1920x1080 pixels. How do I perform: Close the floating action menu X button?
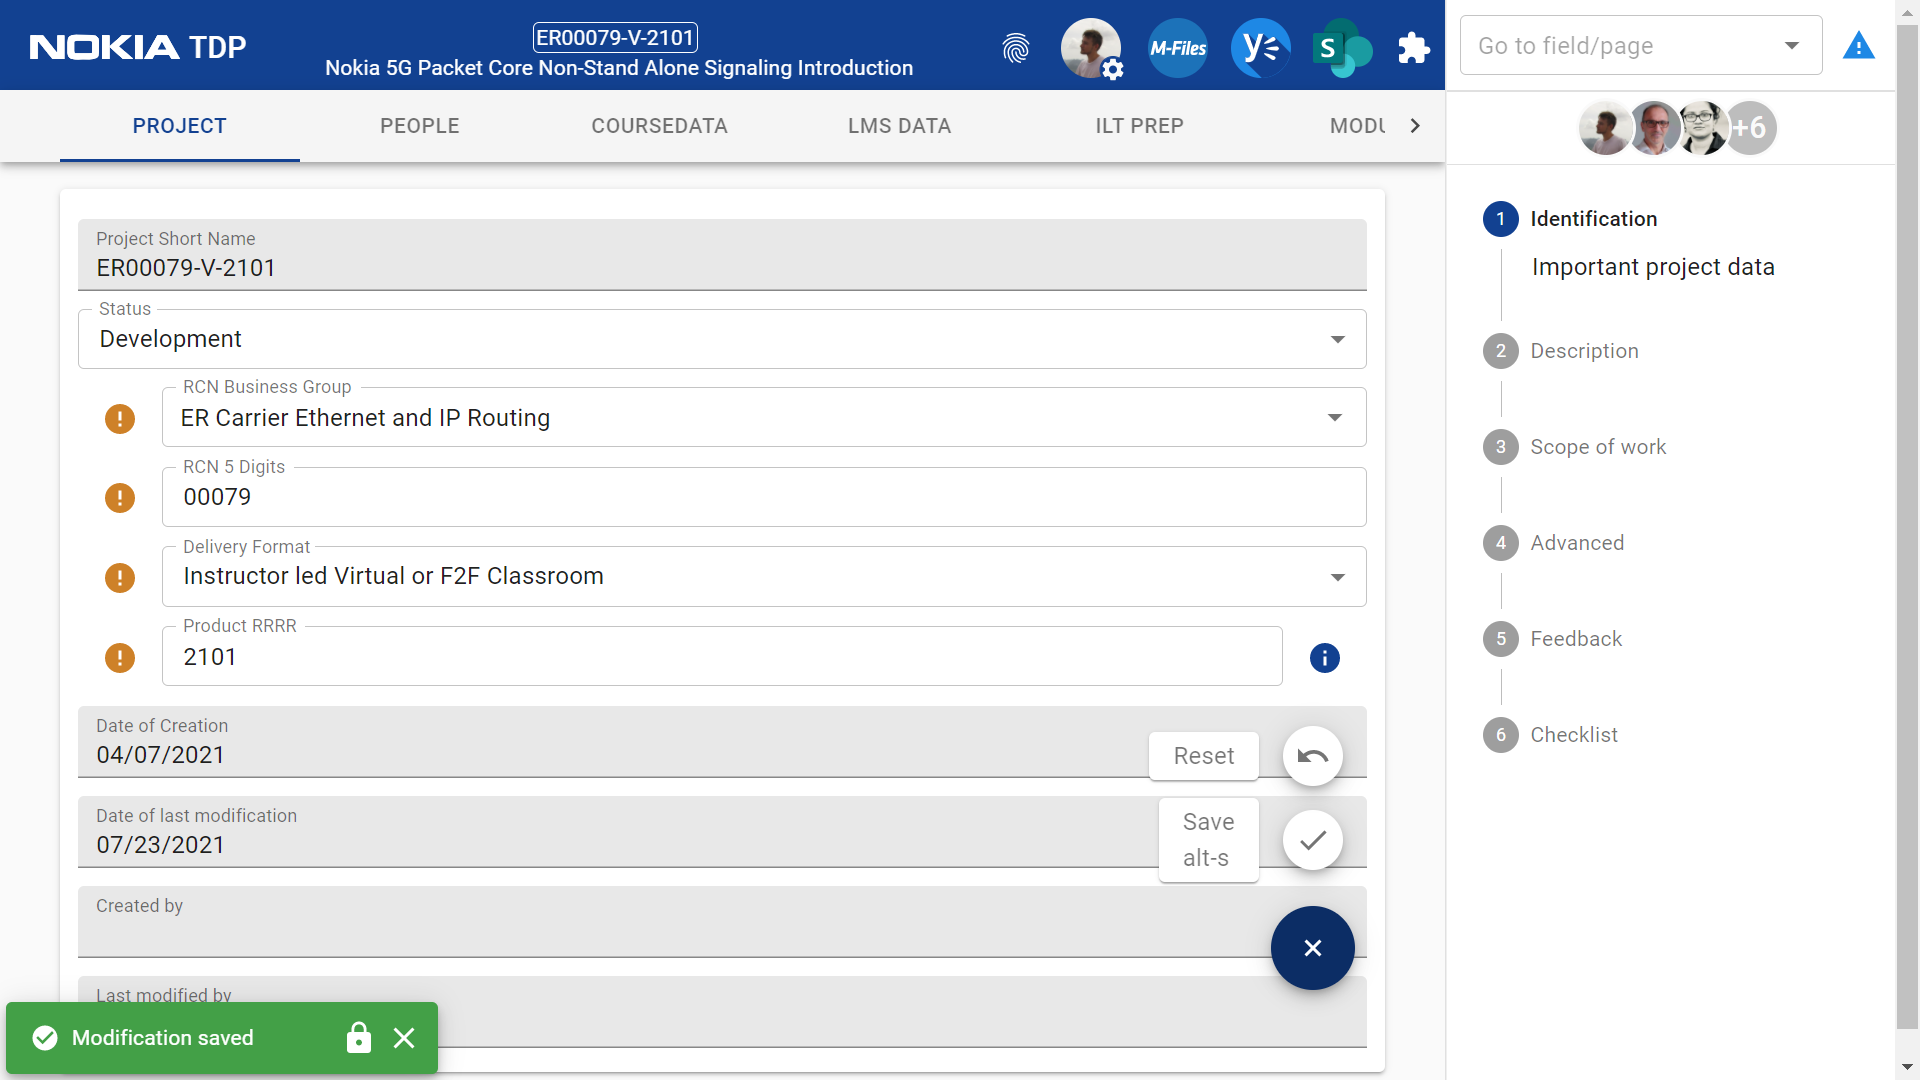(x=1312, y=948)
